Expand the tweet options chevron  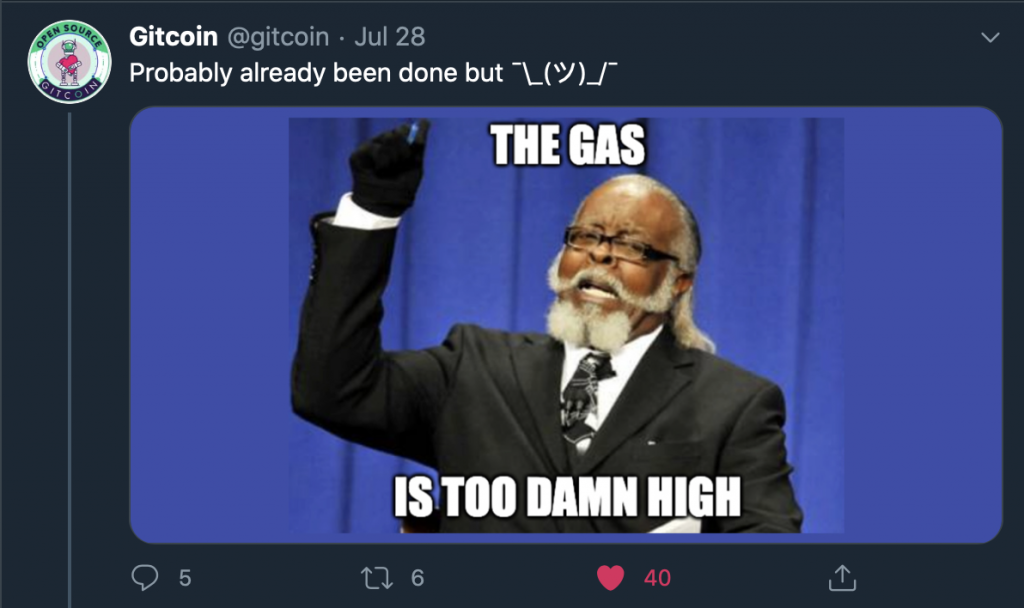pos(991,38)
